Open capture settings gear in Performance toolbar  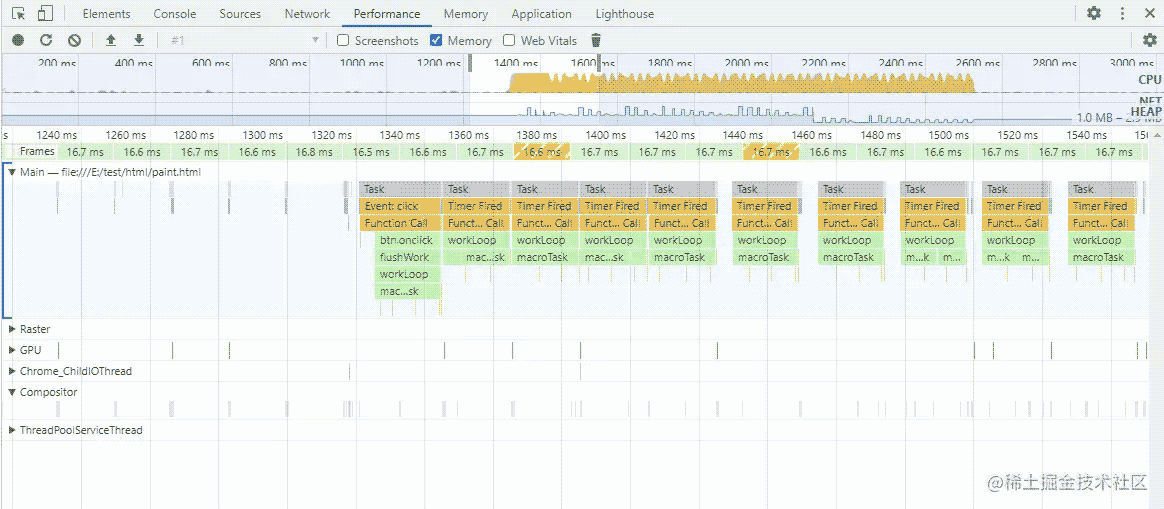1150,40
